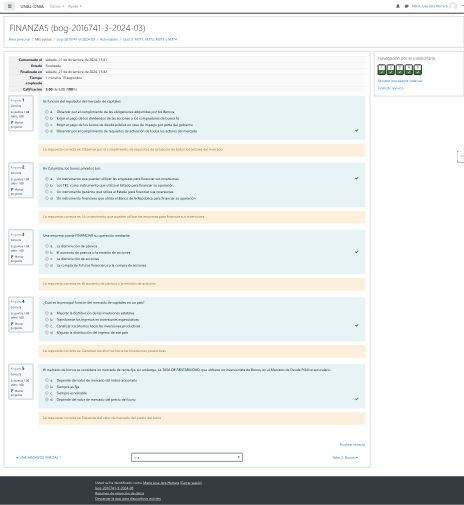Open the activity jump-to dropdown
Viewport: 464px width, 505px height.
187,457
